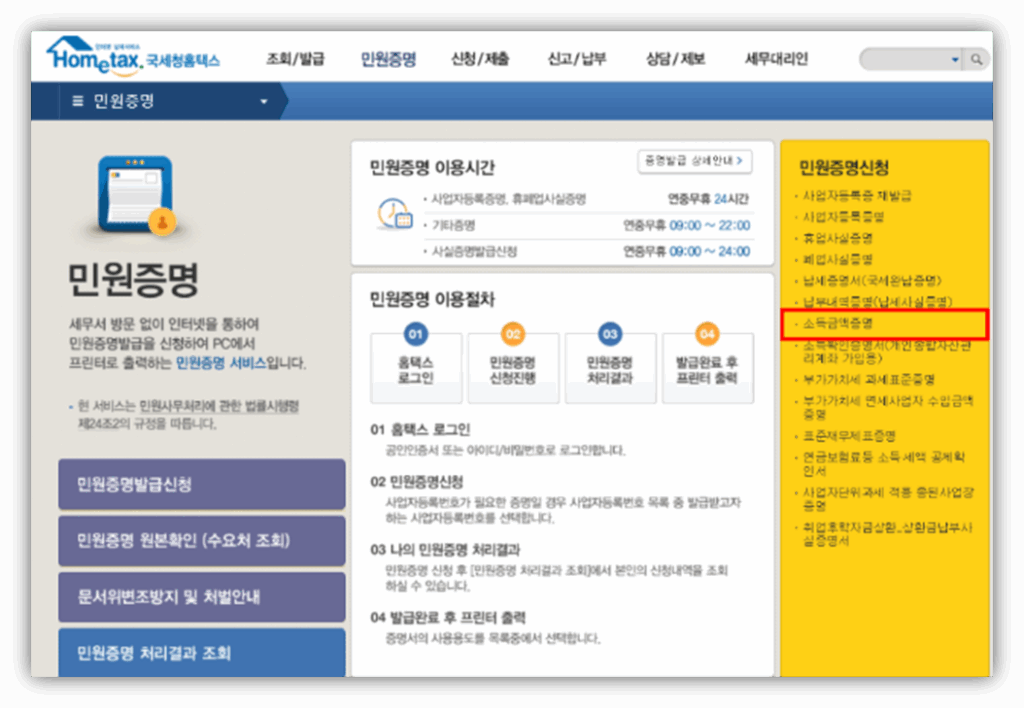Select 사업자등록증명 link
Viewport: 1024px width, 708px height.
coord(843,217)
